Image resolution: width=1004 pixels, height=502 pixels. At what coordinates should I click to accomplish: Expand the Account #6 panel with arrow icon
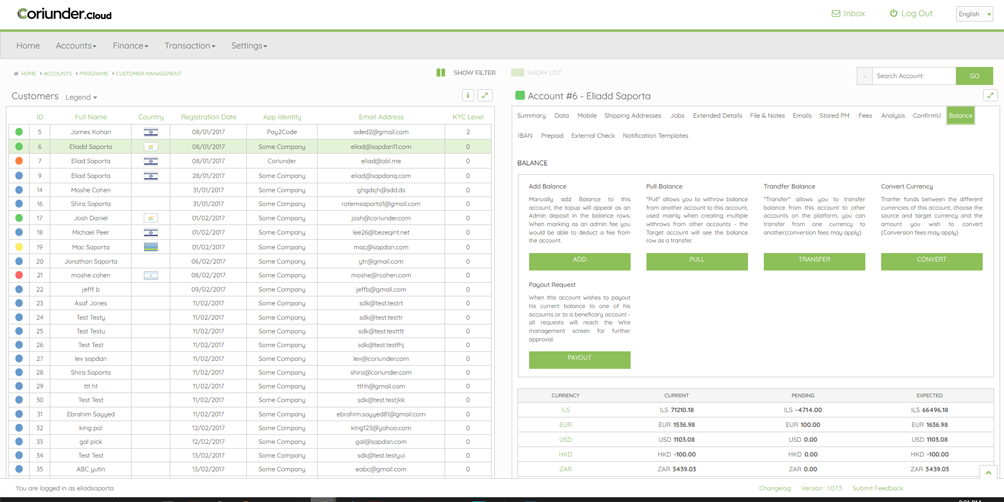991,95
